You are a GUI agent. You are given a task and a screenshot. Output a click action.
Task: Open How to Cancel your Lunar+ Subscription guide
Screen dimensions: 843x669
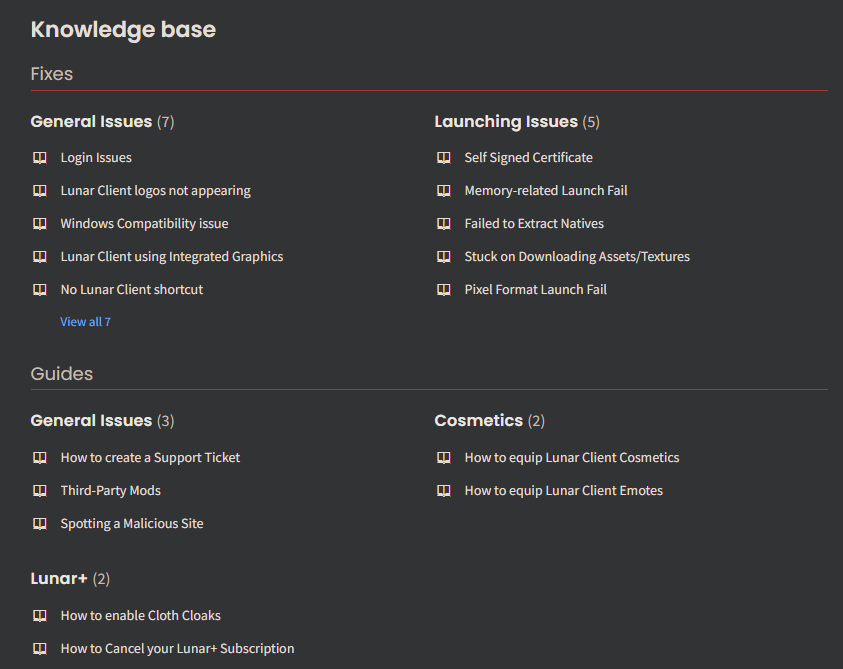(177, 649)
